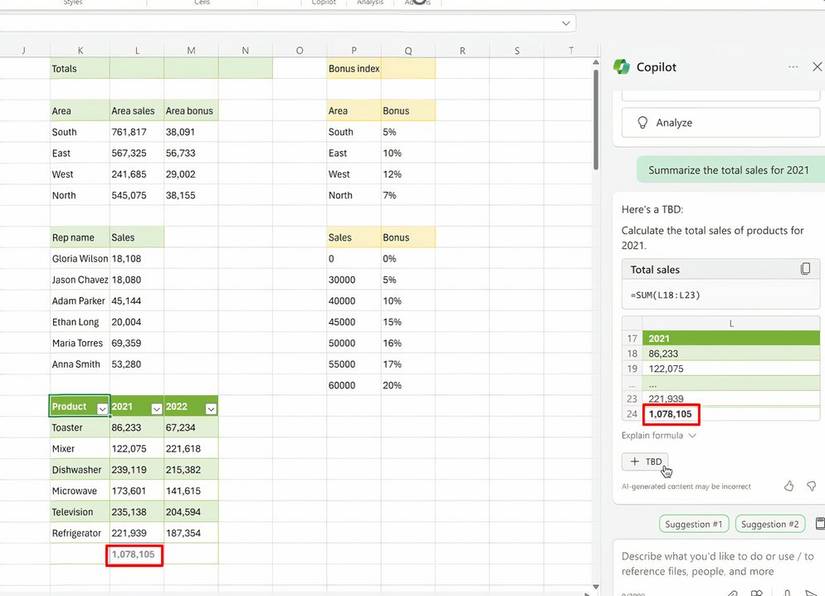Give thumbs up to Copilot response
Screen dimensions: 825x596
[x=789, y=486]
